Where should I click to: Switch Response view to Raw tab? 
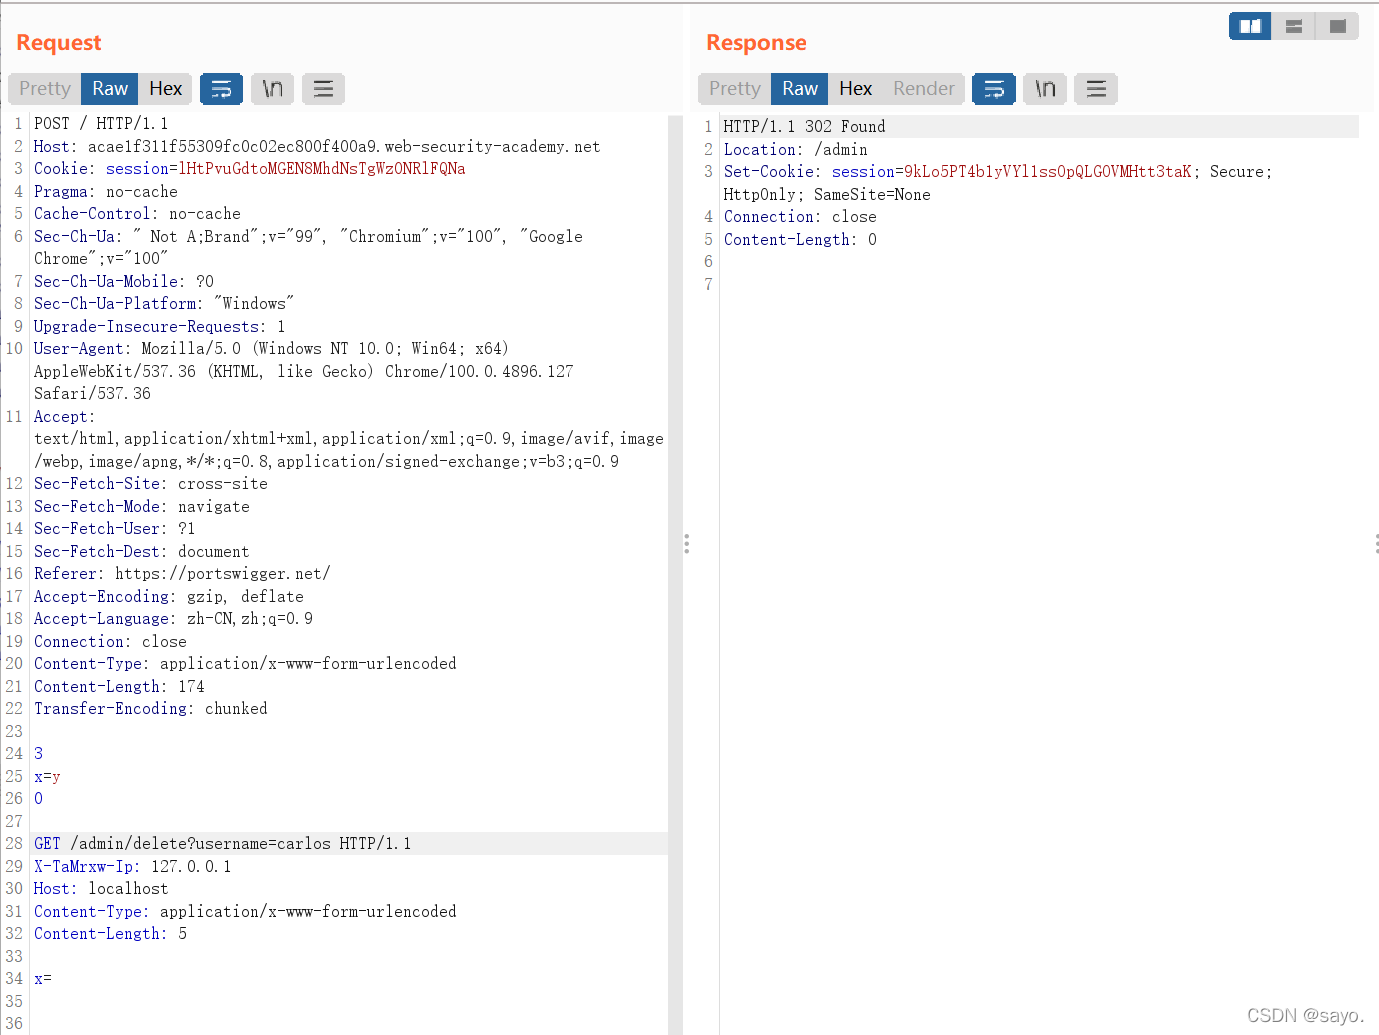[800, 89]
